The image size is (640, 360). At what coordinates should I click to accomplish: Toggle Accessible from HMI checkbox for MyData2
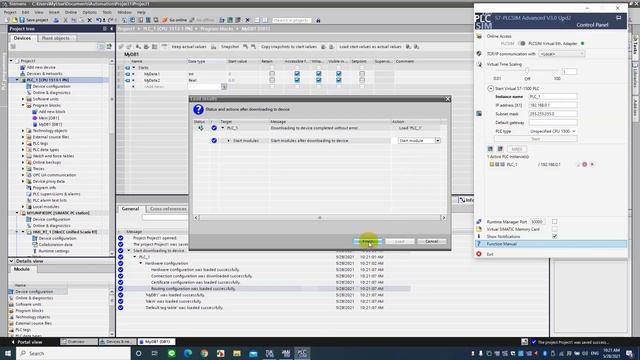click(x=297, y=80)
